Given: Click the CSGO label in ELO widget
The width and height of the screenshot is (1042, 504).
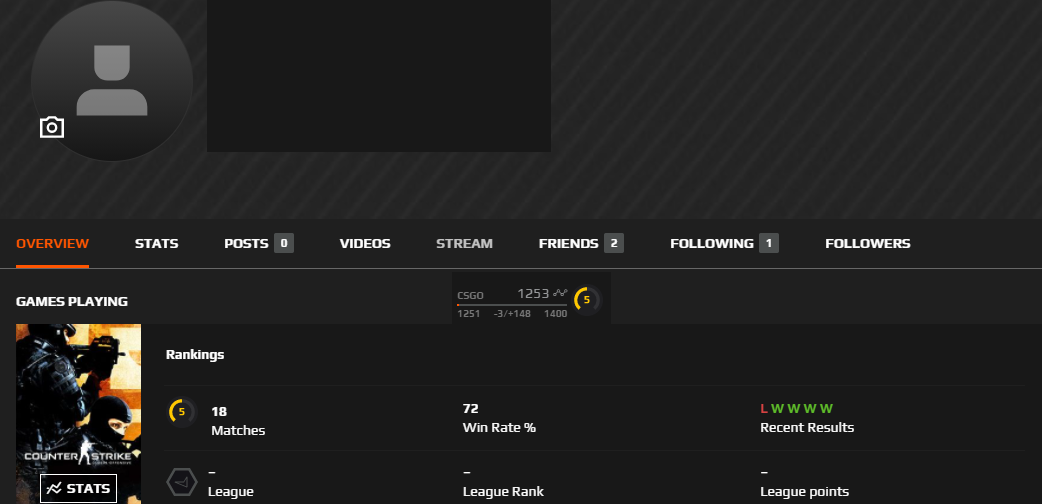Looking at the screenshot, I should tap(470, 295).
